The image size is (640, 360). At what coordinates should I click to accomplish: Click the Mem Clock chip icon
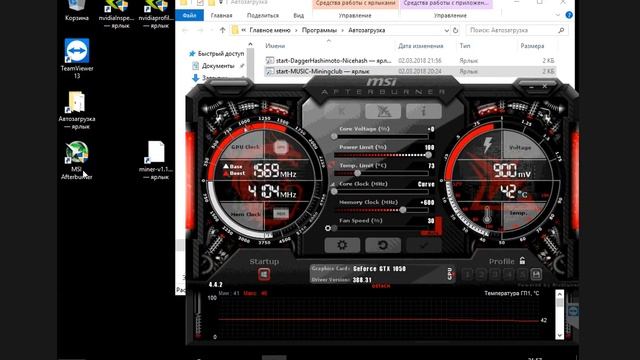pyautogui.click(x=280, y=213)
